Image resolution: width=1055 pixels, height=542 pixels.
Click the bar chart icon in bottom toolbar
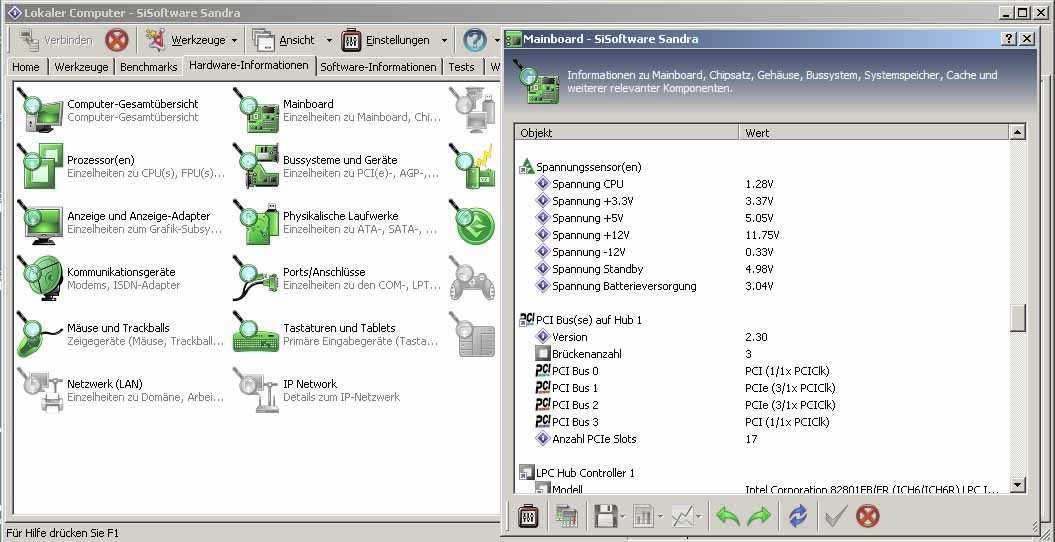[643, 516]
